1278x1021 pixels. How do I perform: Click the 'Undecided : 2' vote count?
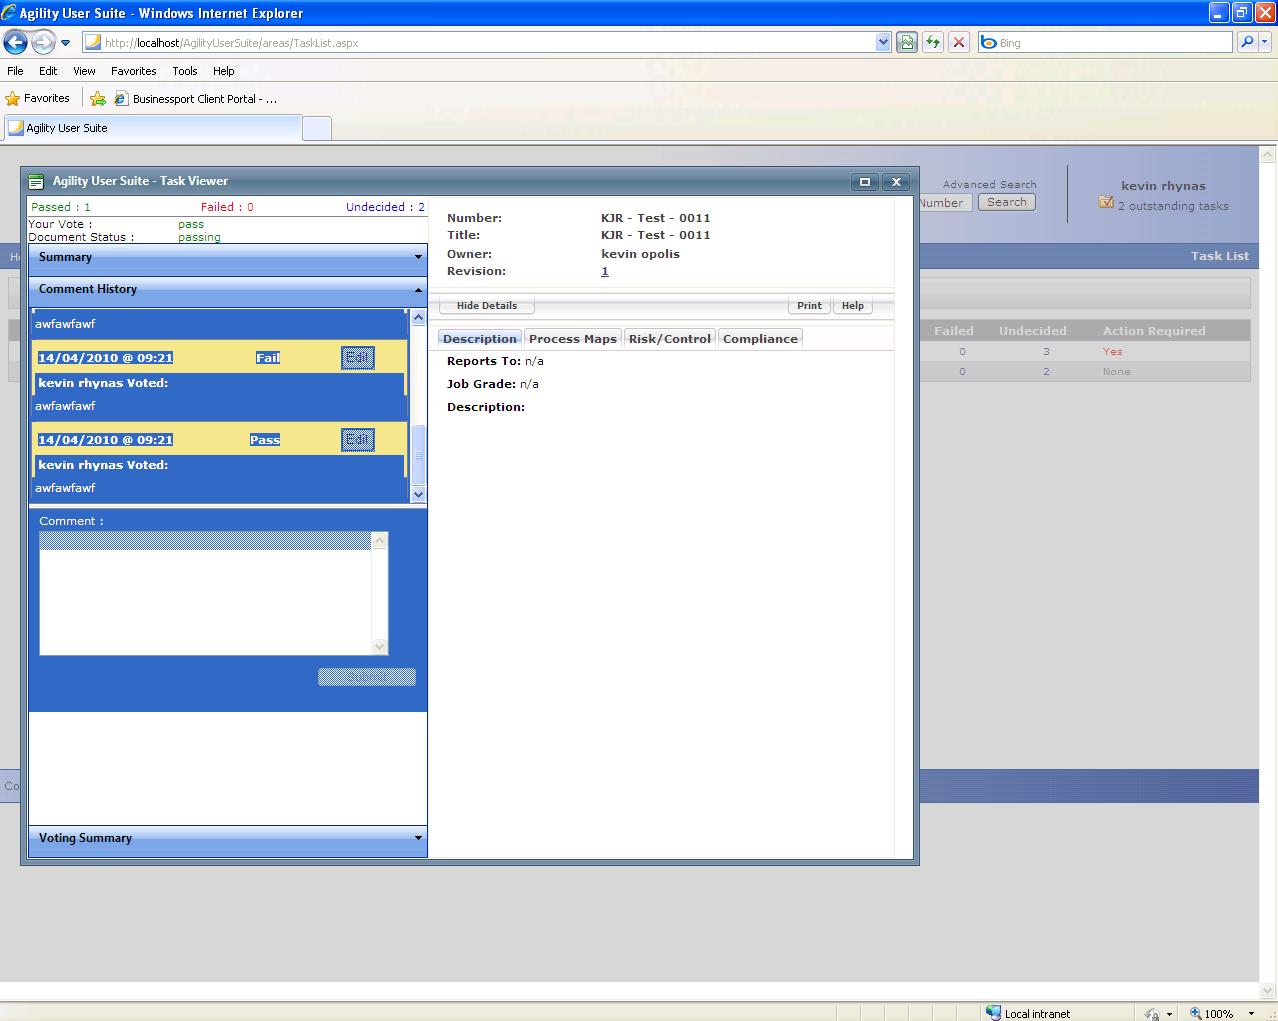pyautogui.click(x=385, y=207)
